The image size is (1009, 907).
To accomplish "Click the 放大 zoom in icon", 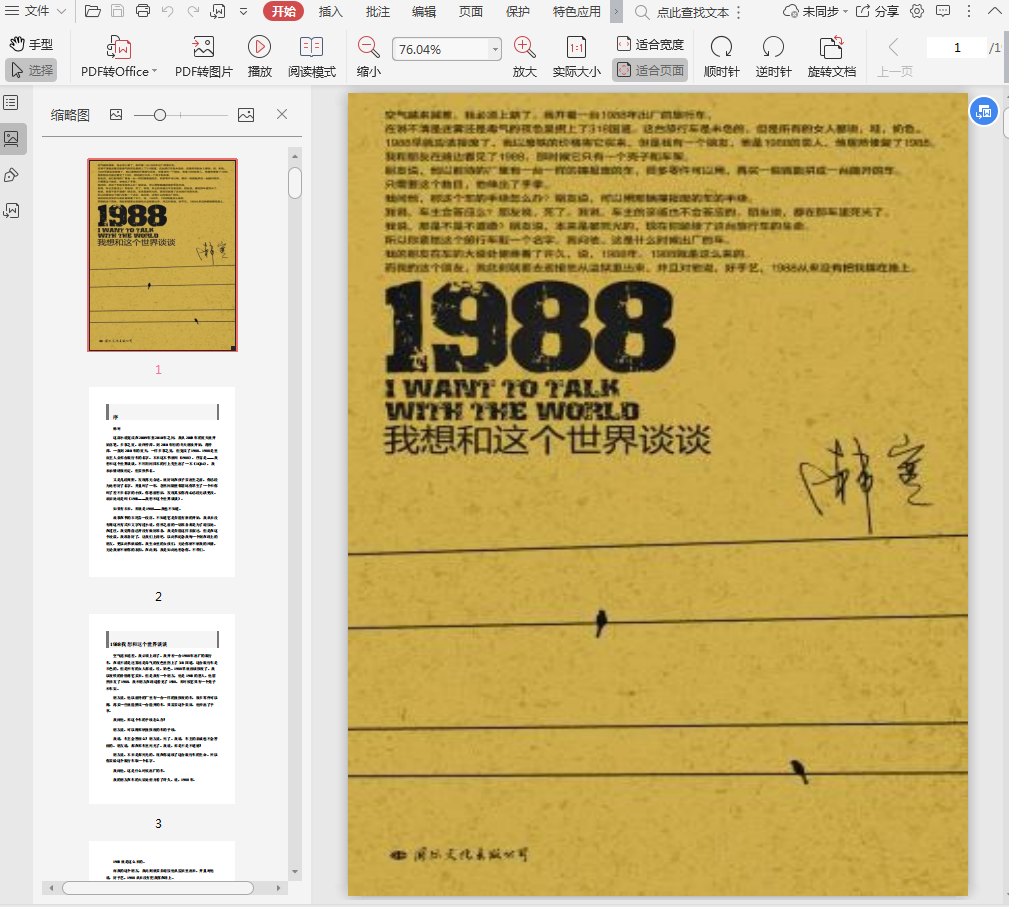I will coord(524,57).
